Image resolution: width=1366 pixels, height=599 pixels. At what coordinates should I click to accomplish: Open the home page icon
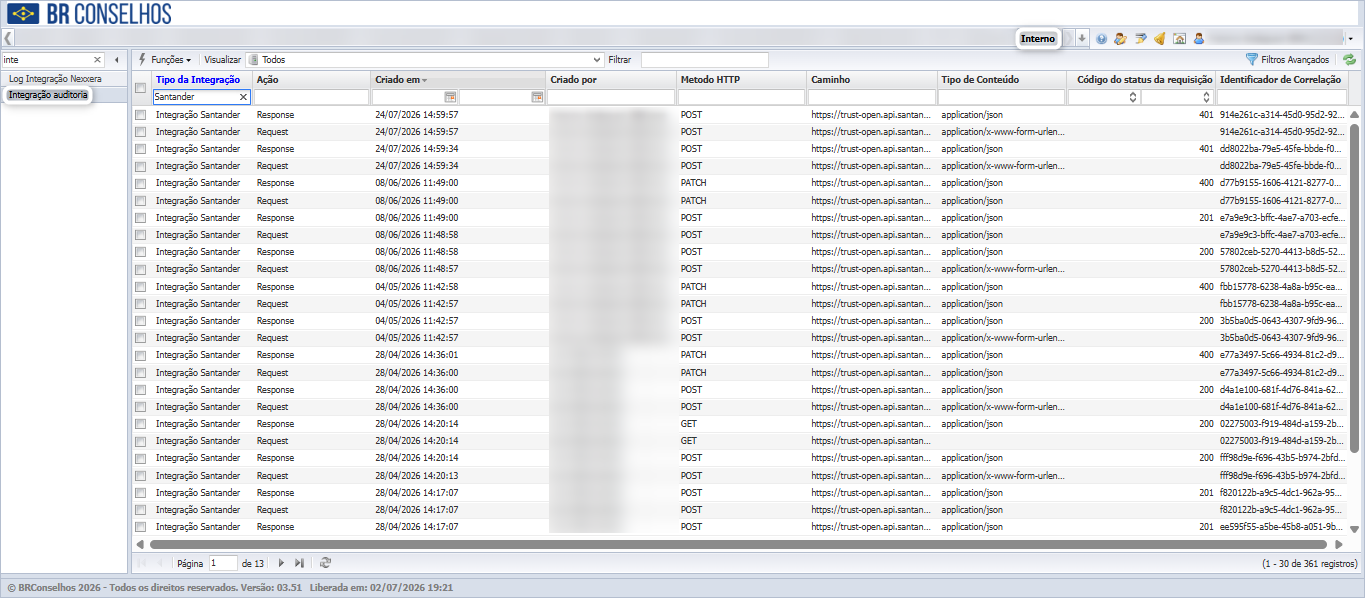[1179, 39]
